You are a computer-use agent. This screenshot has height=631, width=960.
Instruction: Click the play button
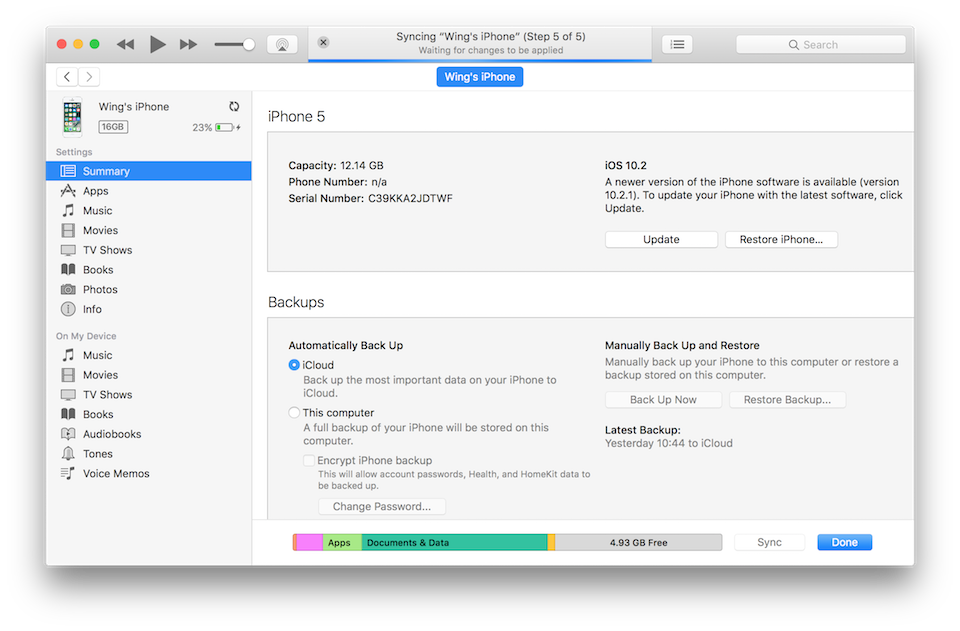pos(158,44)
